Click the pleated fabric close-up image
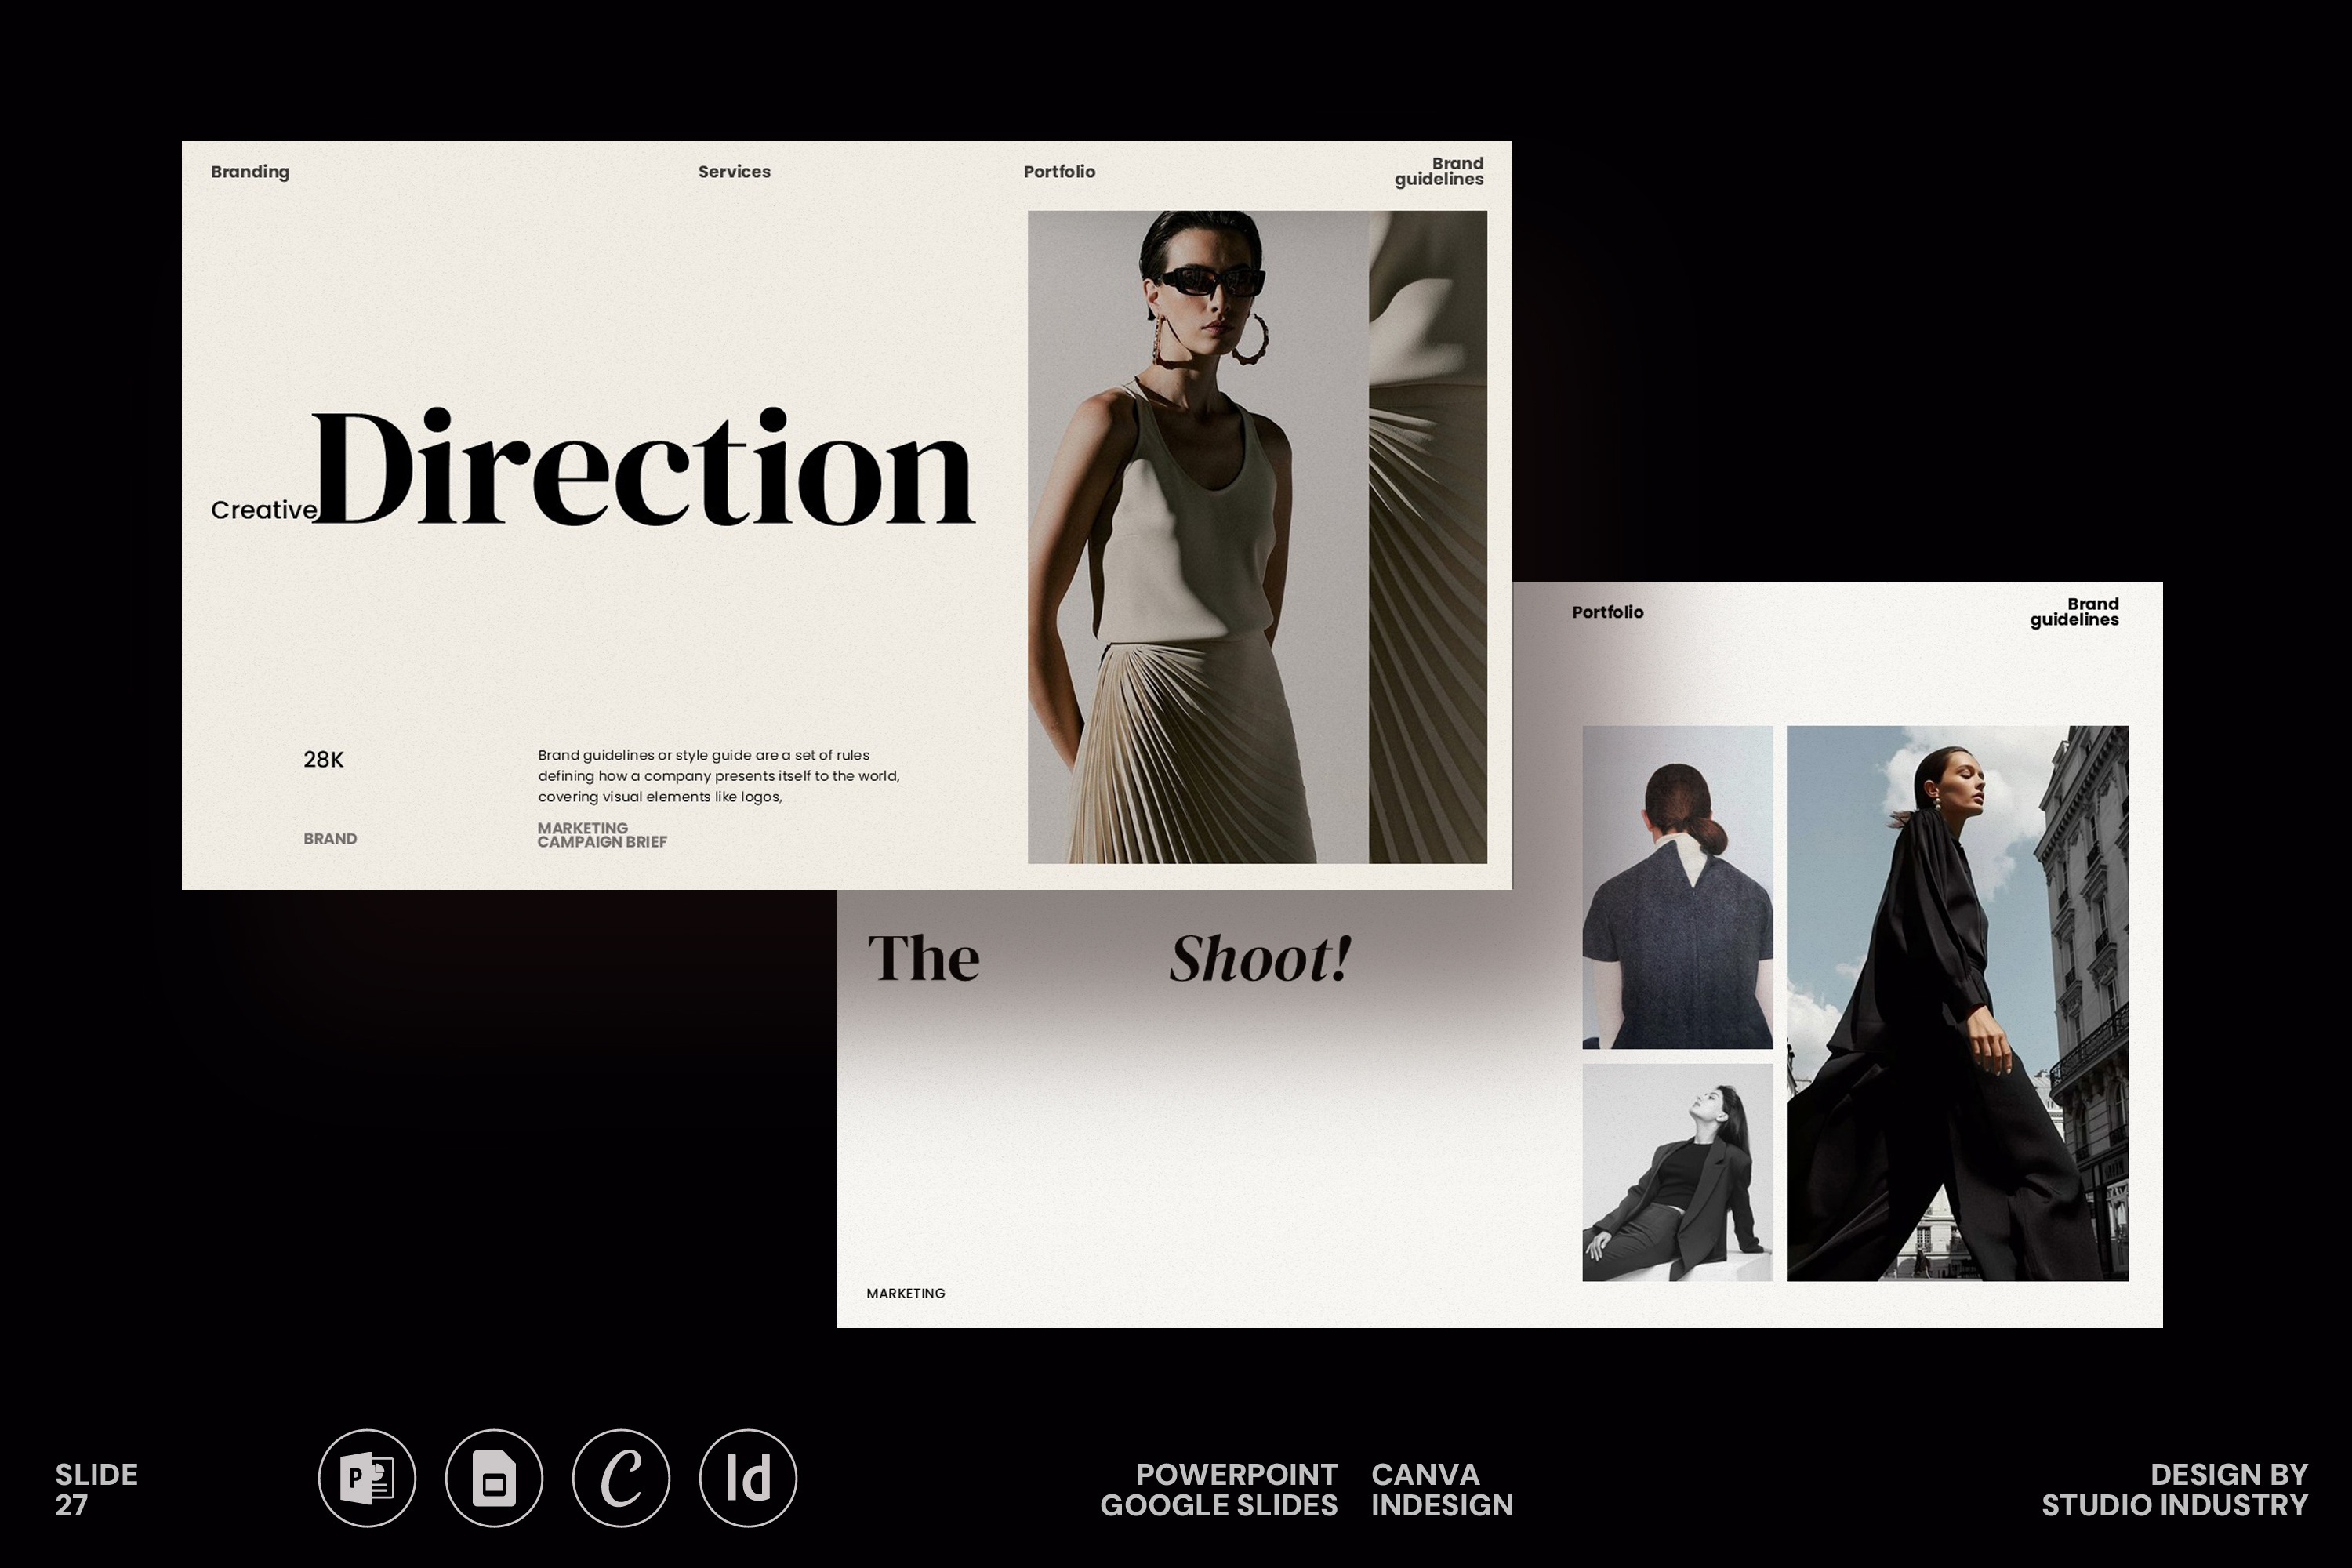2352x1568 pixels. (1427, 537)
